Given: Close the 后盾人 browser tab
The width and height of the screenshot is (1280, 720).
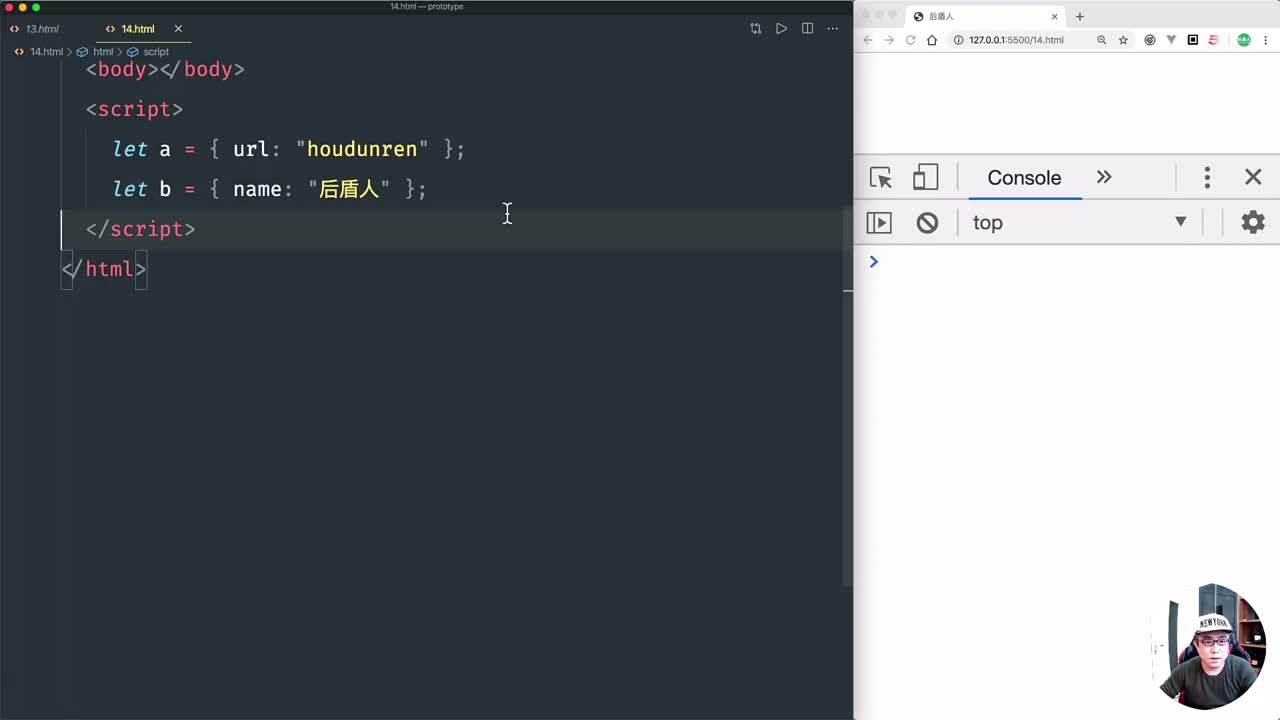Looking at the screenshot, I should point(1054,16).
